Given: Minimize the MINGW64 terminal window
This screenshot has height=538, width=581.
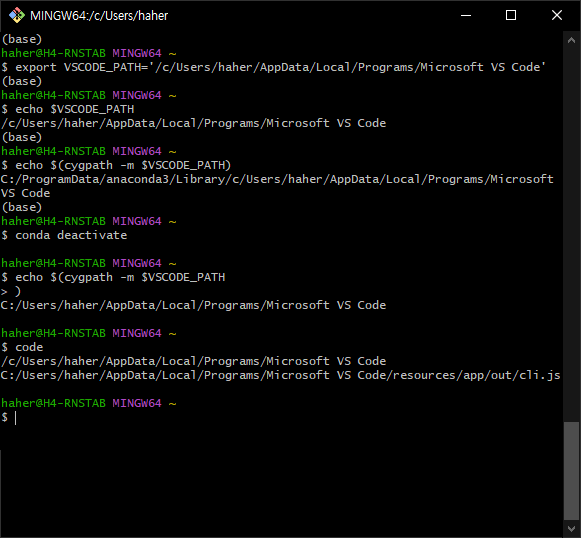Looking at the screenshot, I should pos(466,16).
